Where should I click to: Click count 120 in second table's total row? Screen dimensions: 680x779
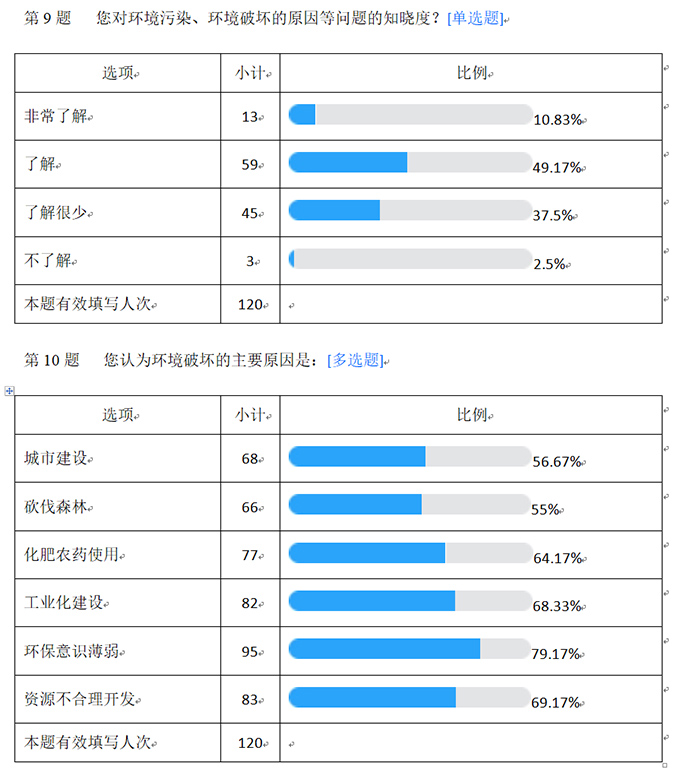[x=250, y=743]
